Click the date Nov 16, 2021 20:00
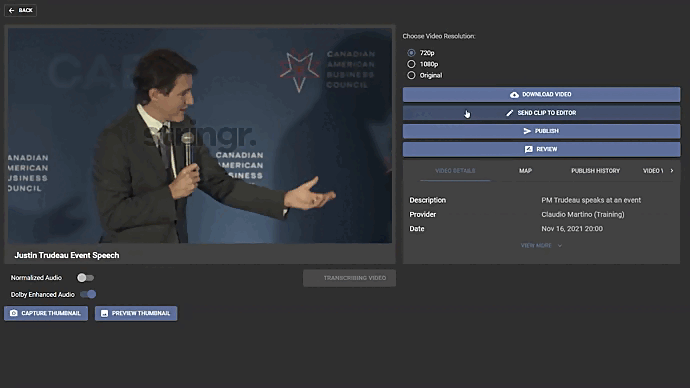The height and width of the screenshot is (388, 690). click(x=572, y=229)
